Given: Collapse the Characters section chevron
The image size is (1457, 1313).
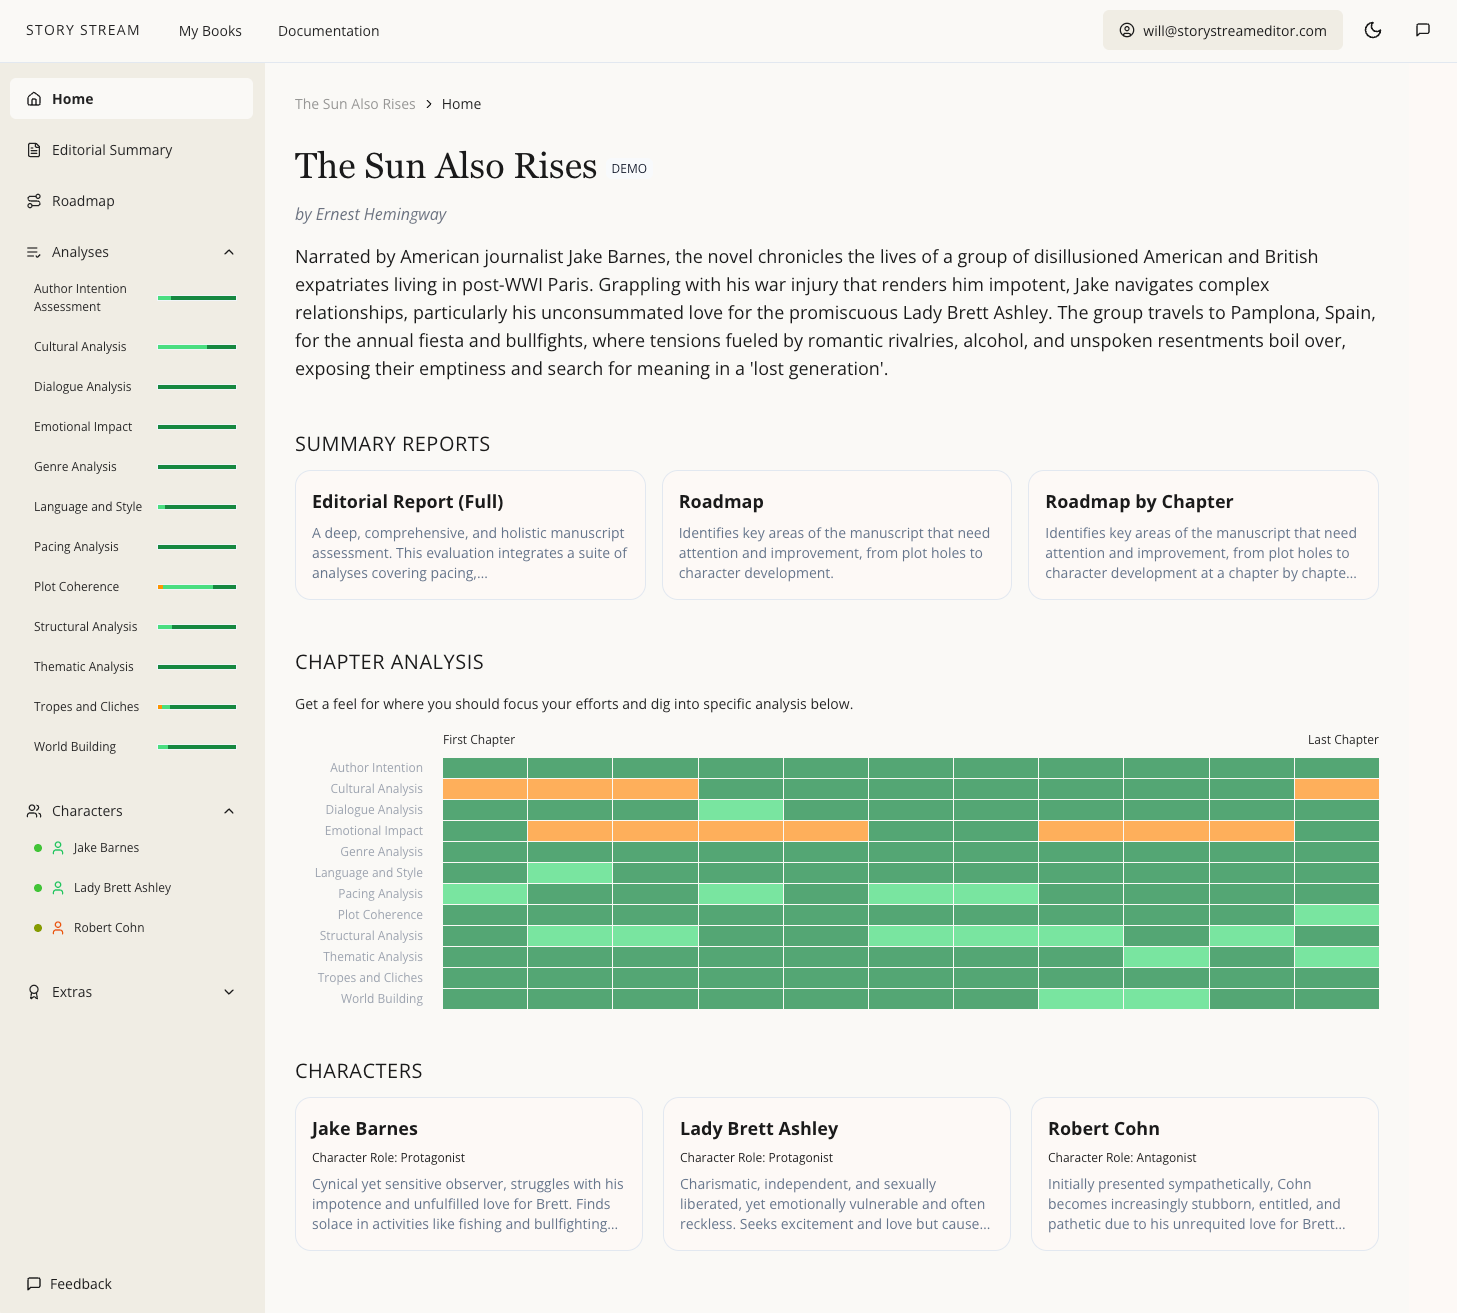Looking at the screenshot, I should [229, 811].
